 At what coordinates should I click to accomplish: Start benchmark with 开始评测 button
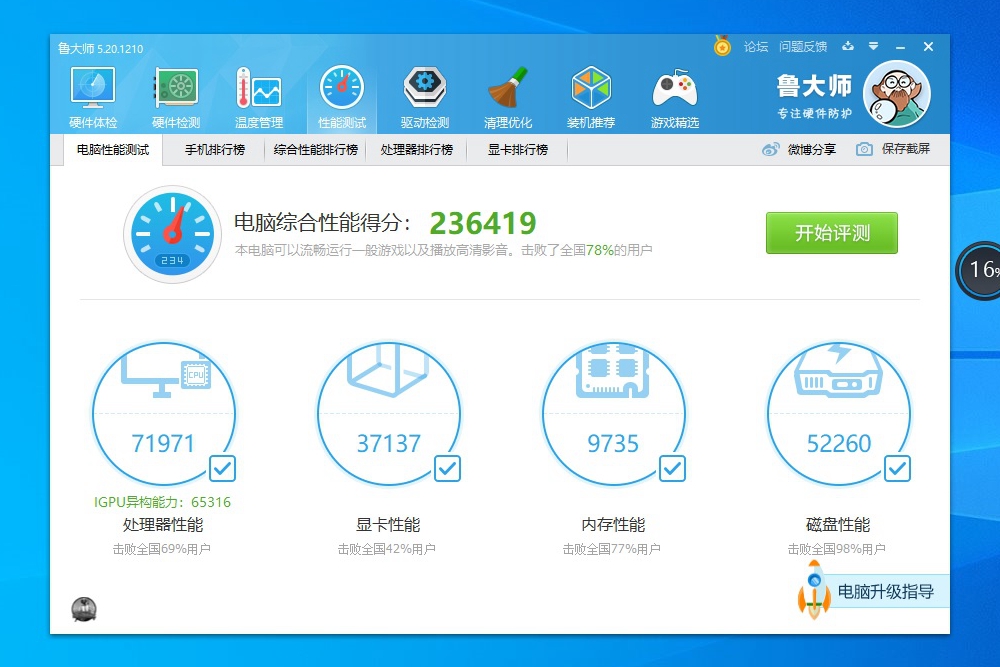832,233
